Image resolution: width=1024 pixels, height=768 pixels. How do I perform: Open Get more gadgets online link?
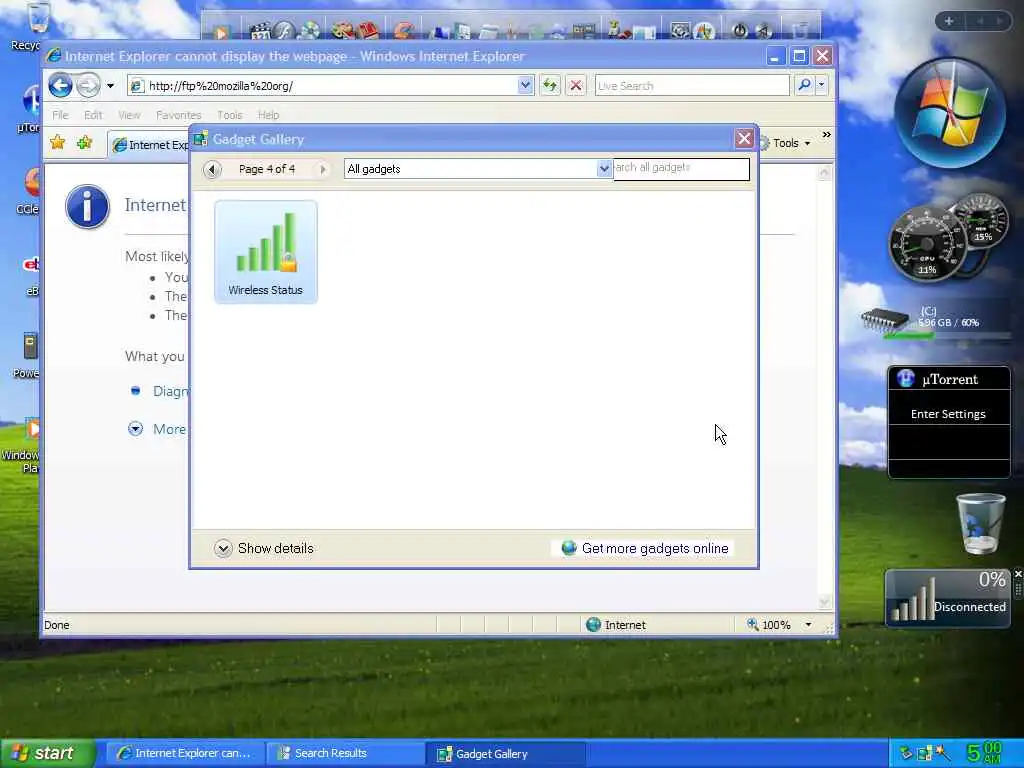(x=645, y=549)
